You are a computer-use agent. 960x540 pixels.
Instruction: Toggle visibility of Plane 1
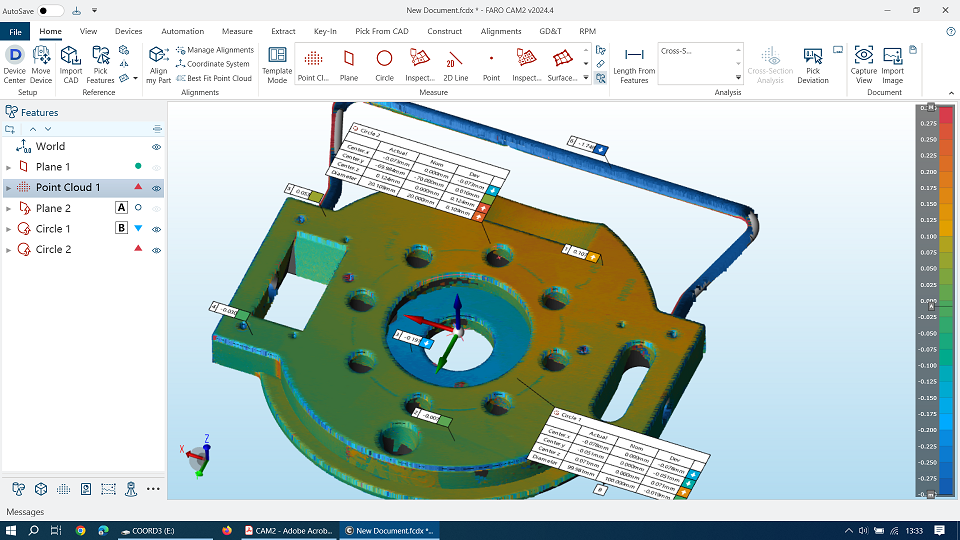(157, 168)
